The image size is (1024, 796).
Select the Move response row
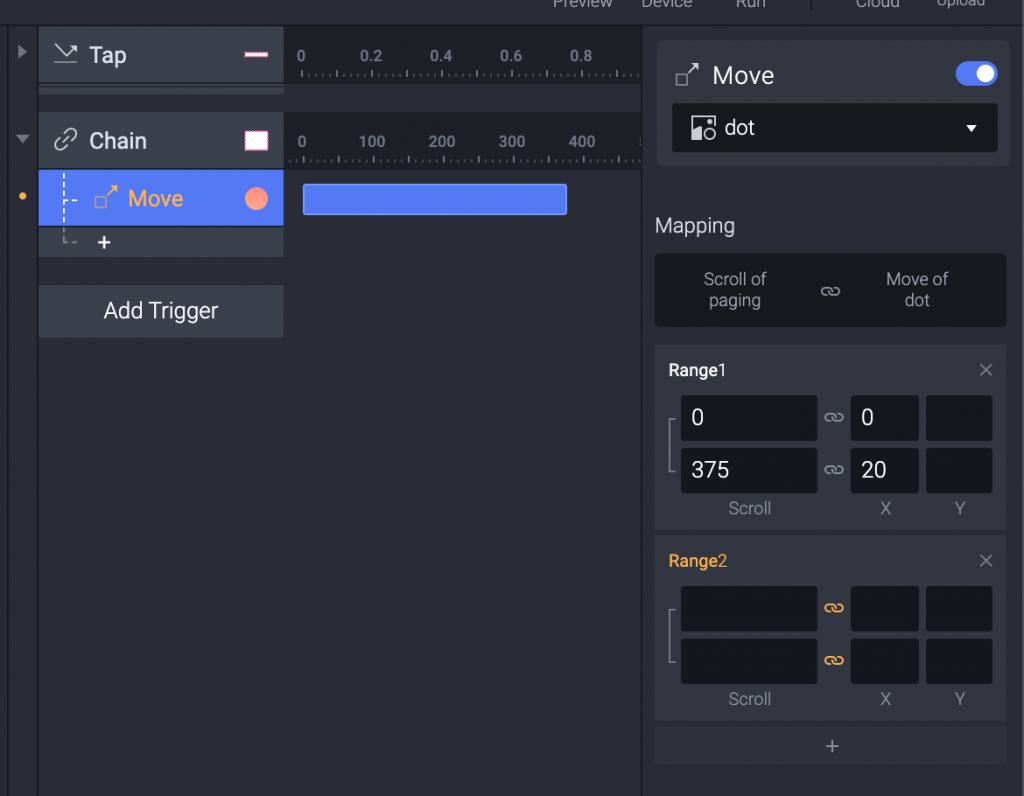tap(161, 198)
